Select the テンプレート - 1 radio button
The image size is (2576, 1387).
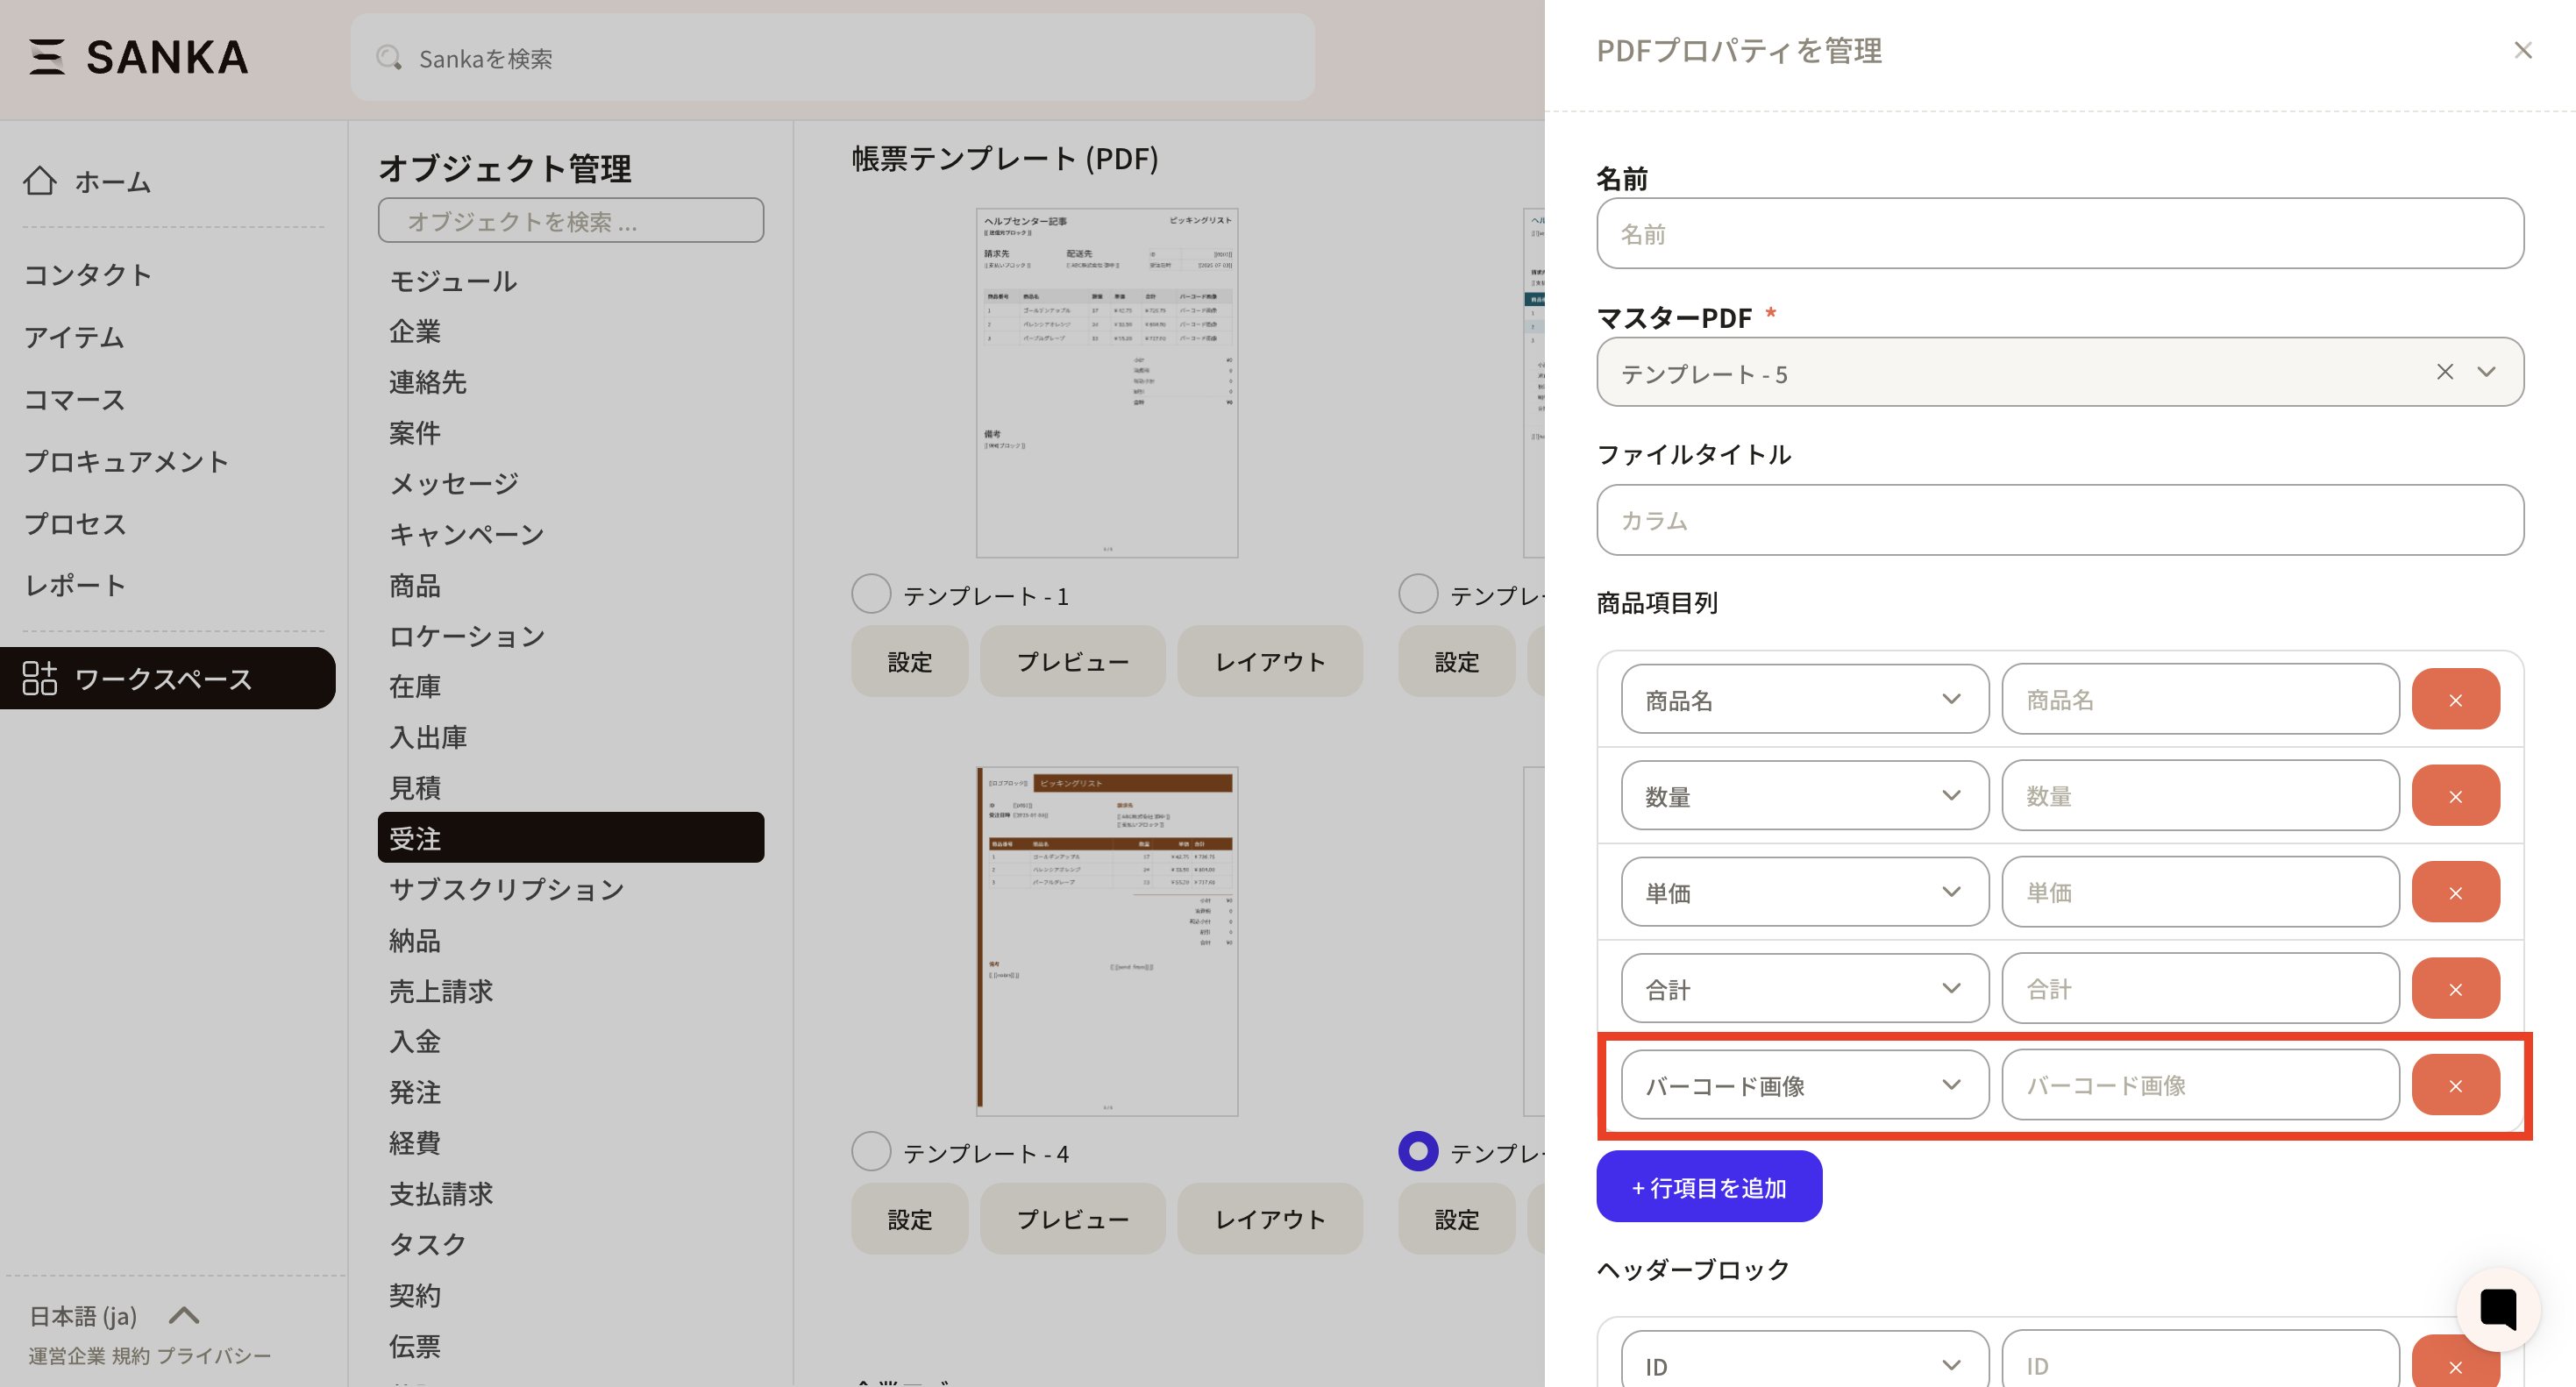point(871,594)
